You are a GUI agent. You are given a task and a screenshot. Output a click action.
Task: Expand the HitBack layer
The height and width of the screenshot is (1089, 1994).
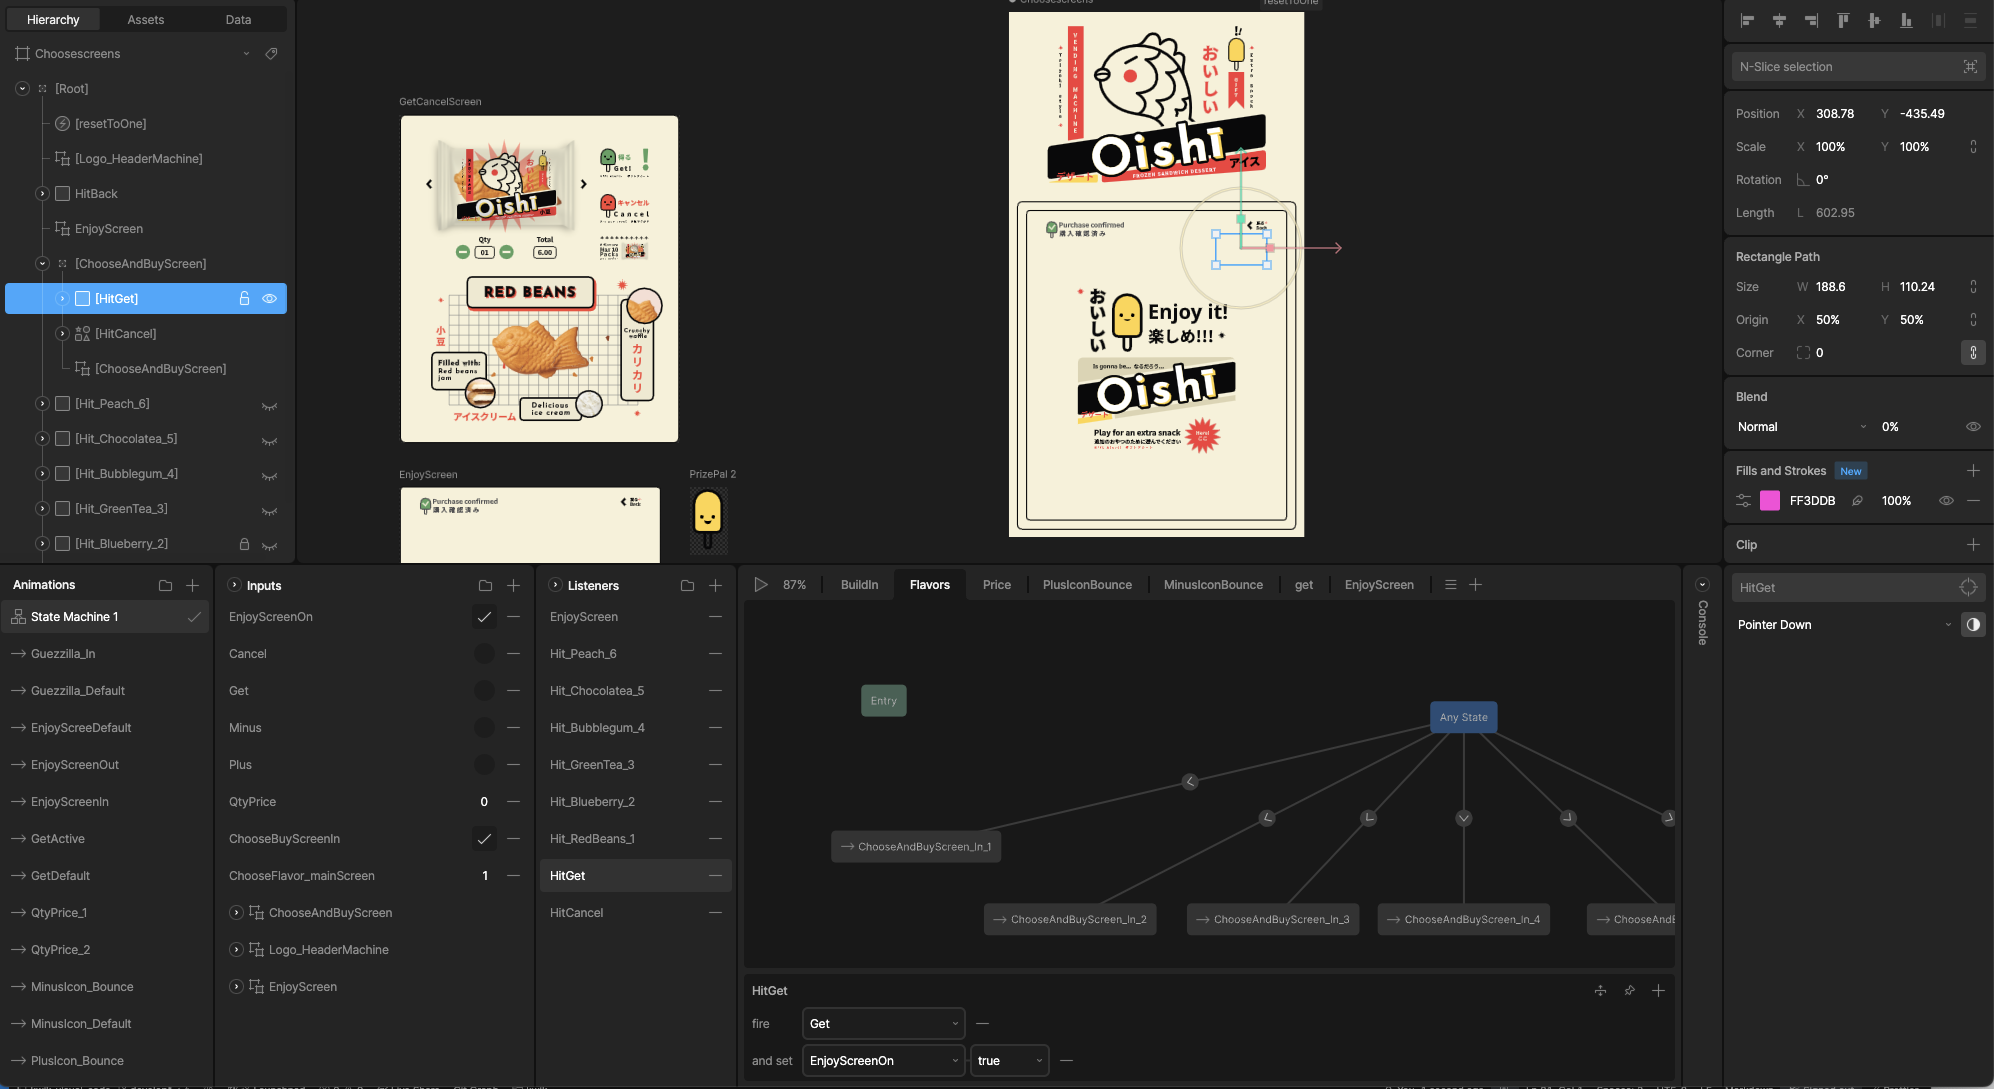(42, 193)
